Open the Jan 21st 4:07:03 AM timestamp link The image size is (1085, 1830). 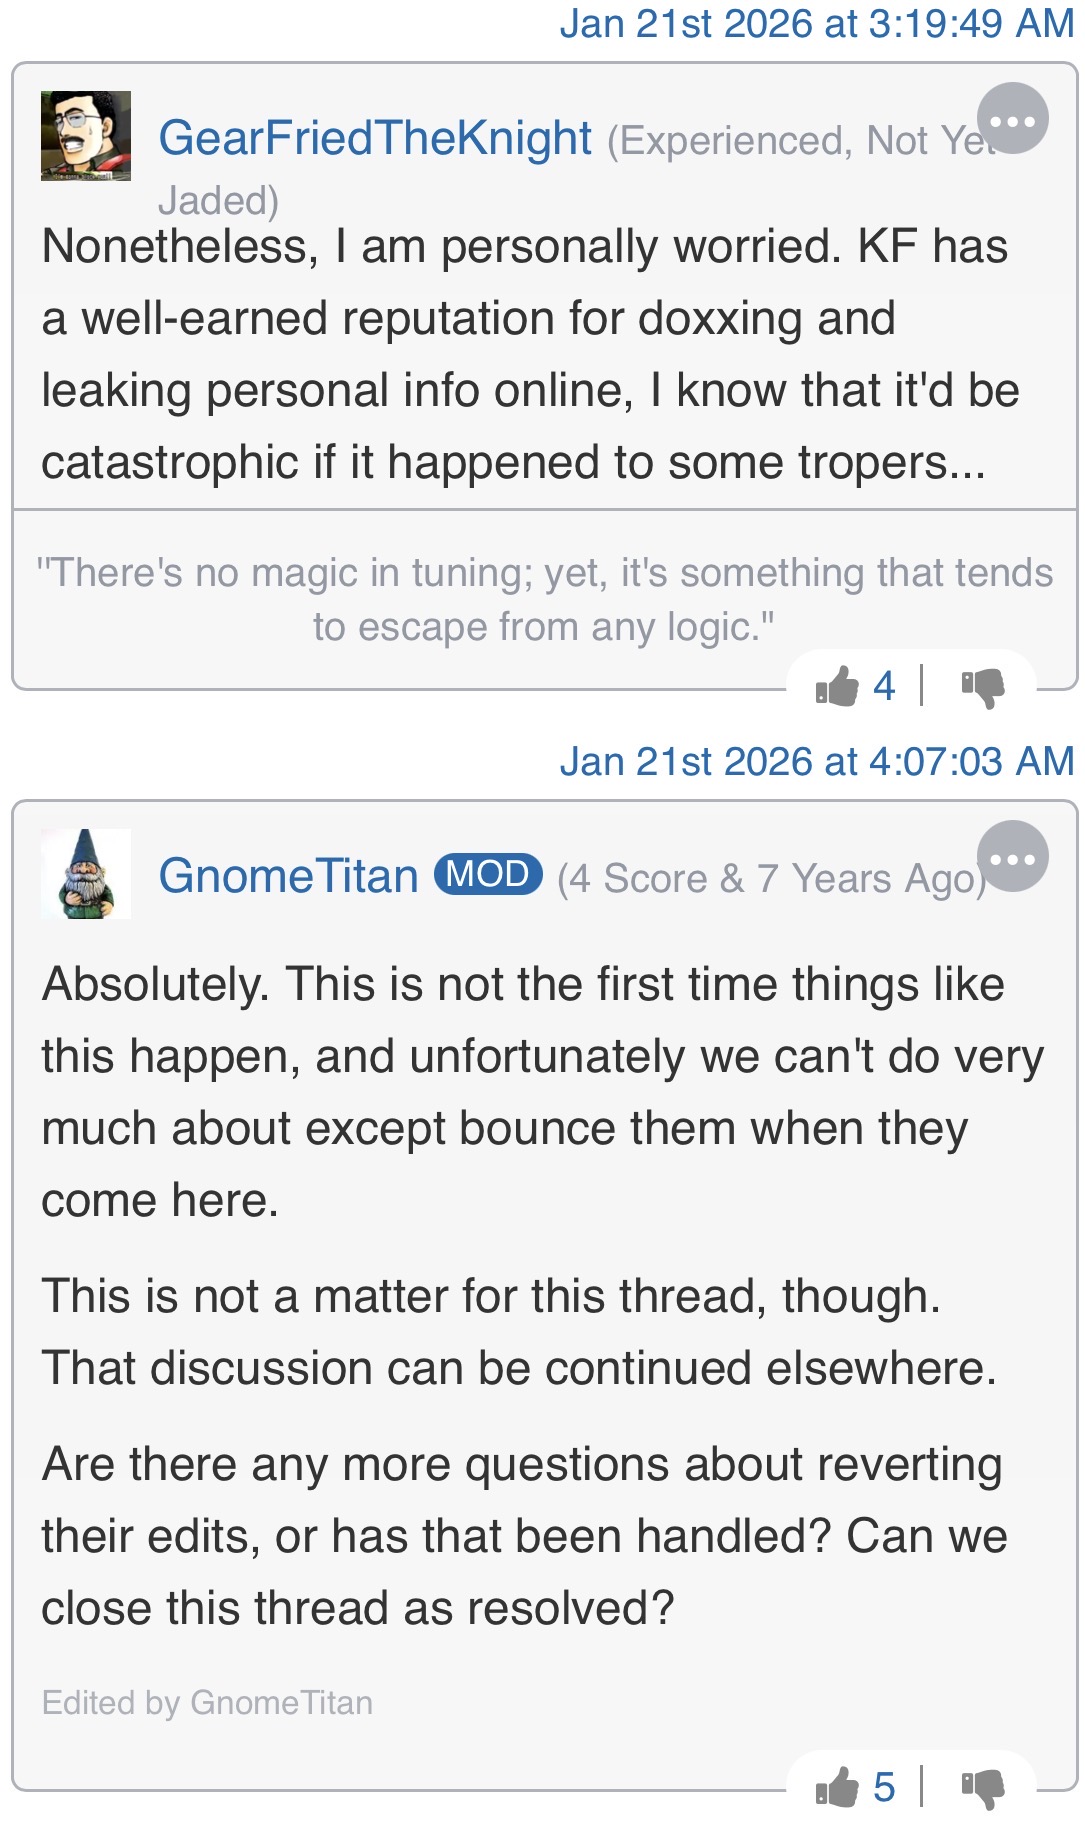click(x=816, y=762)
